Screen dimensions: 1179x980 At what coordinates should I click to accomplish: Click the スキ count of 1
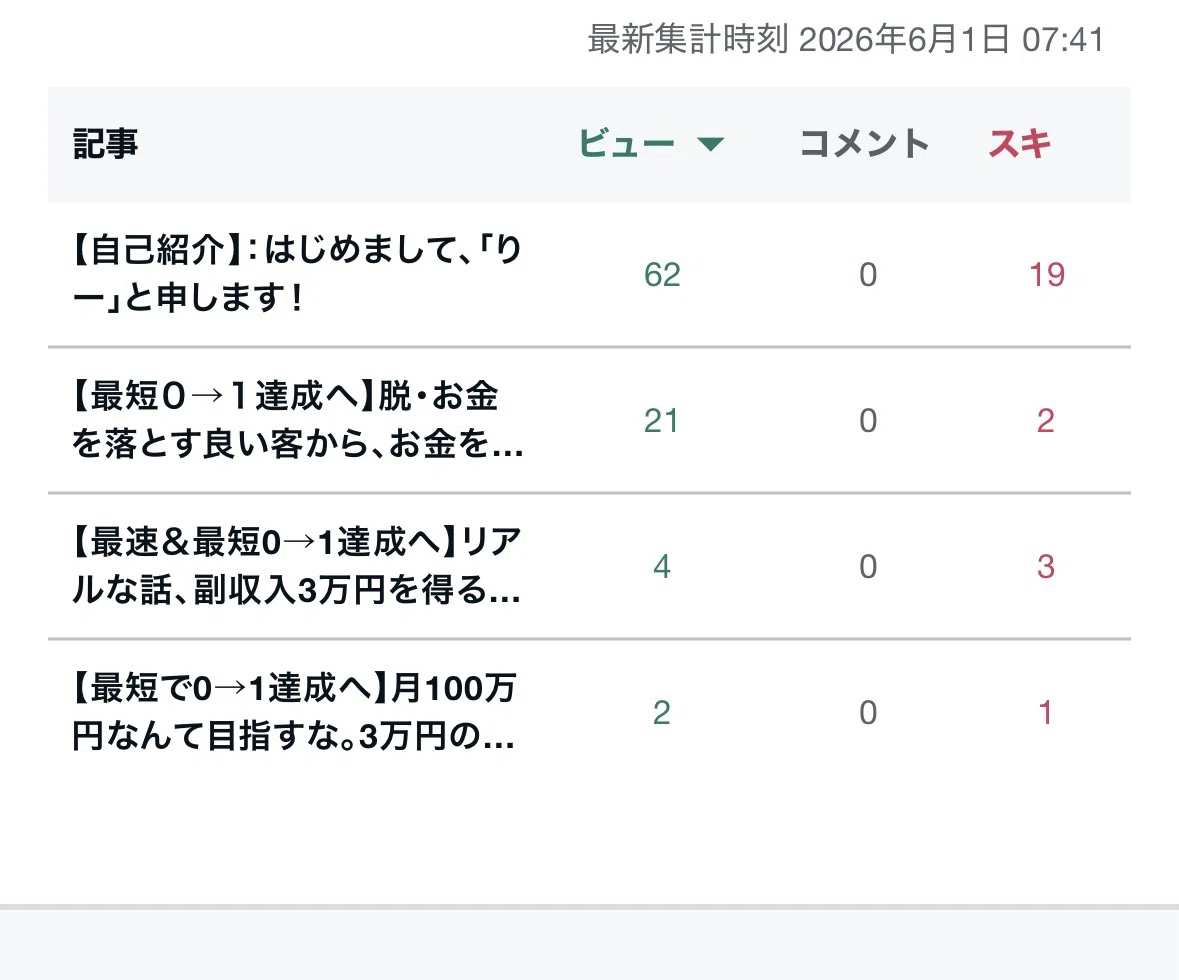[1045, 712]
